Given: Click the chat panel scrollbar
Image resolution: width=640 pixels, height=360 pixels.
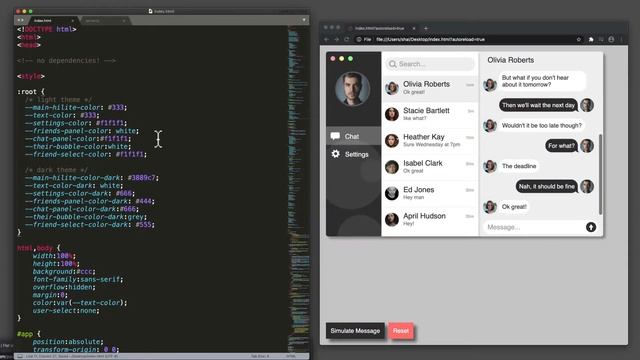Looking at the screenshot, I should 600,174.
